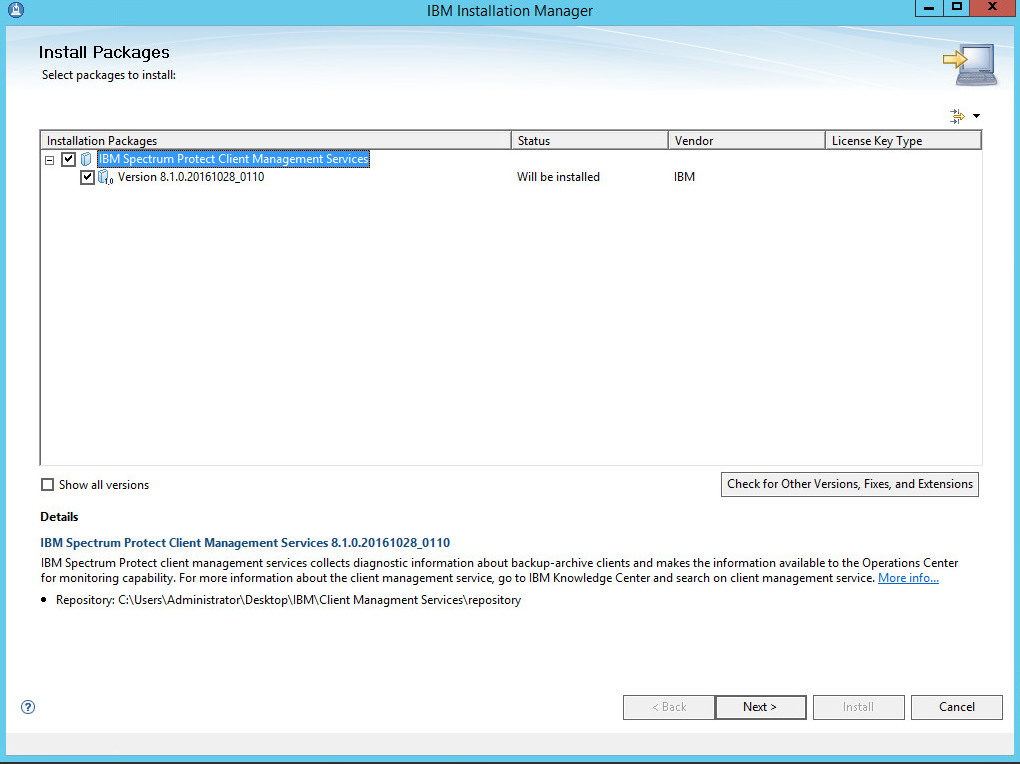
Task: Click the package icon beside IBM Spectrum Protect
Action: (x=87, y=160)
